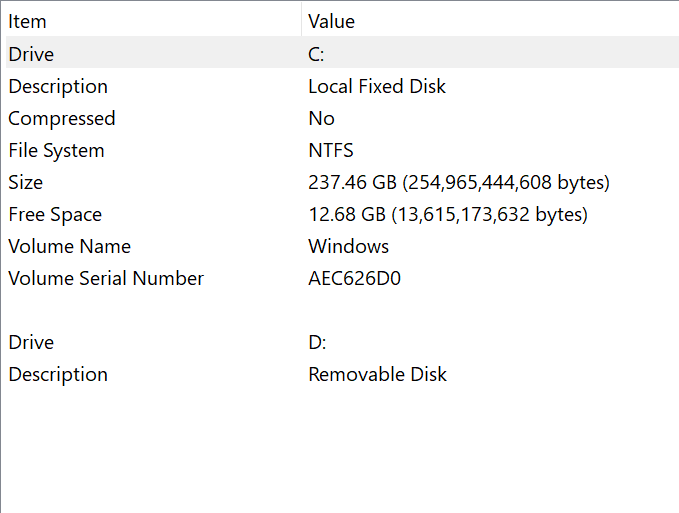This screenshot has height=513, width=679.
Task: Select the Compressed row label
Action: 62,118
